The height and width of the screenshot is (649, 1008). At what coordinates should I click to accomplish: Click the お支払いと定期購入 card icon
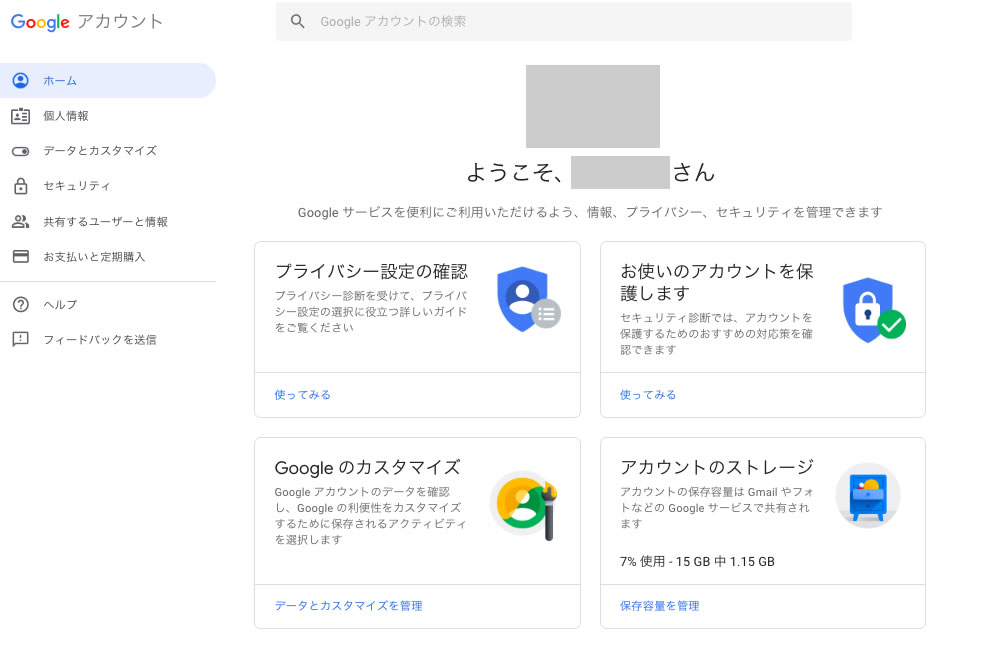20,256
